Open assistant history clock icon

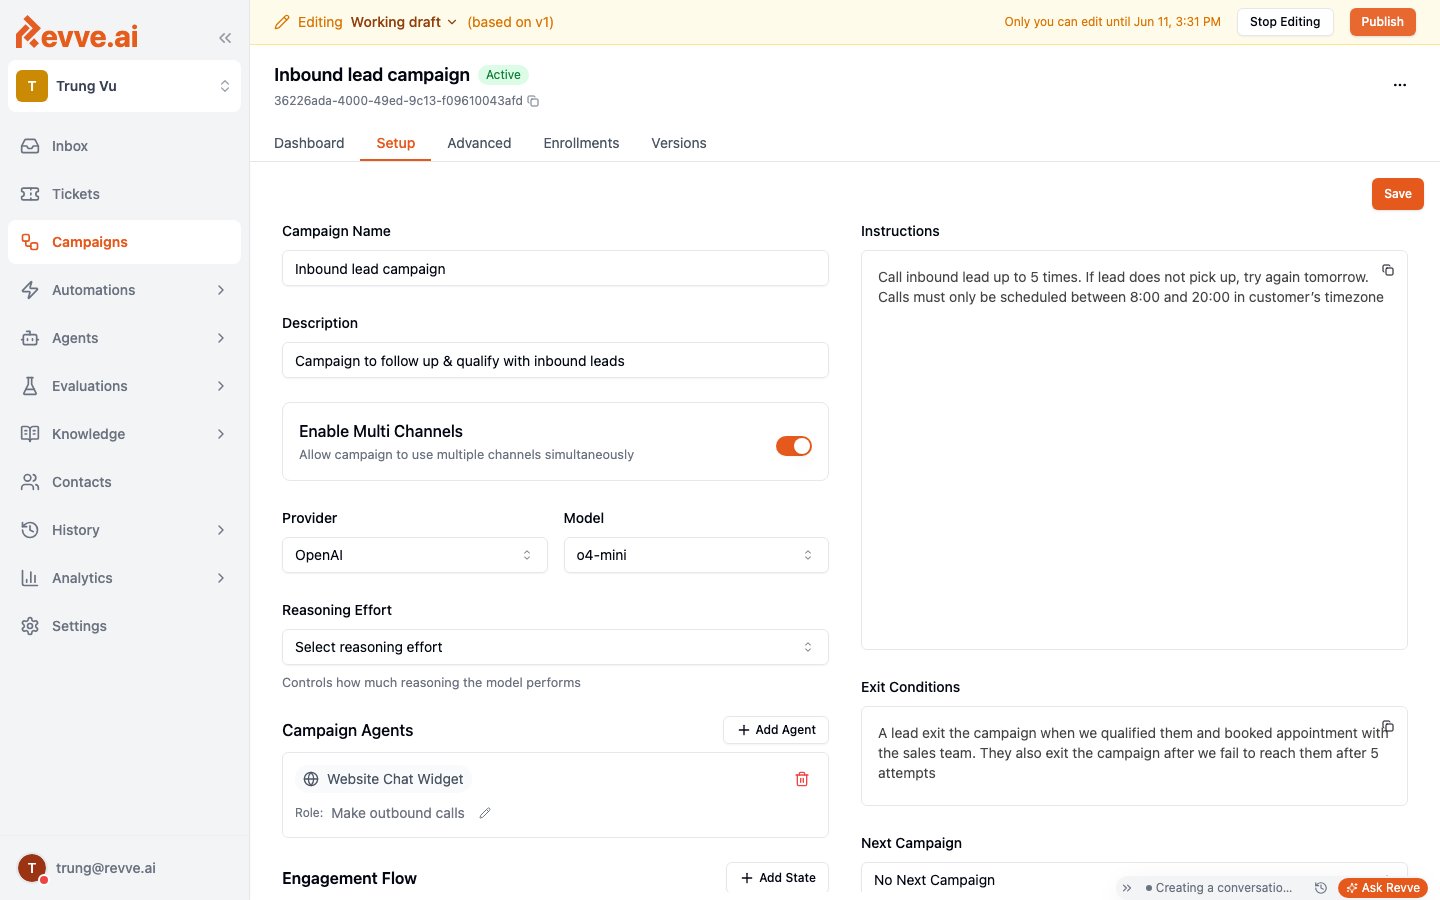1320,888
